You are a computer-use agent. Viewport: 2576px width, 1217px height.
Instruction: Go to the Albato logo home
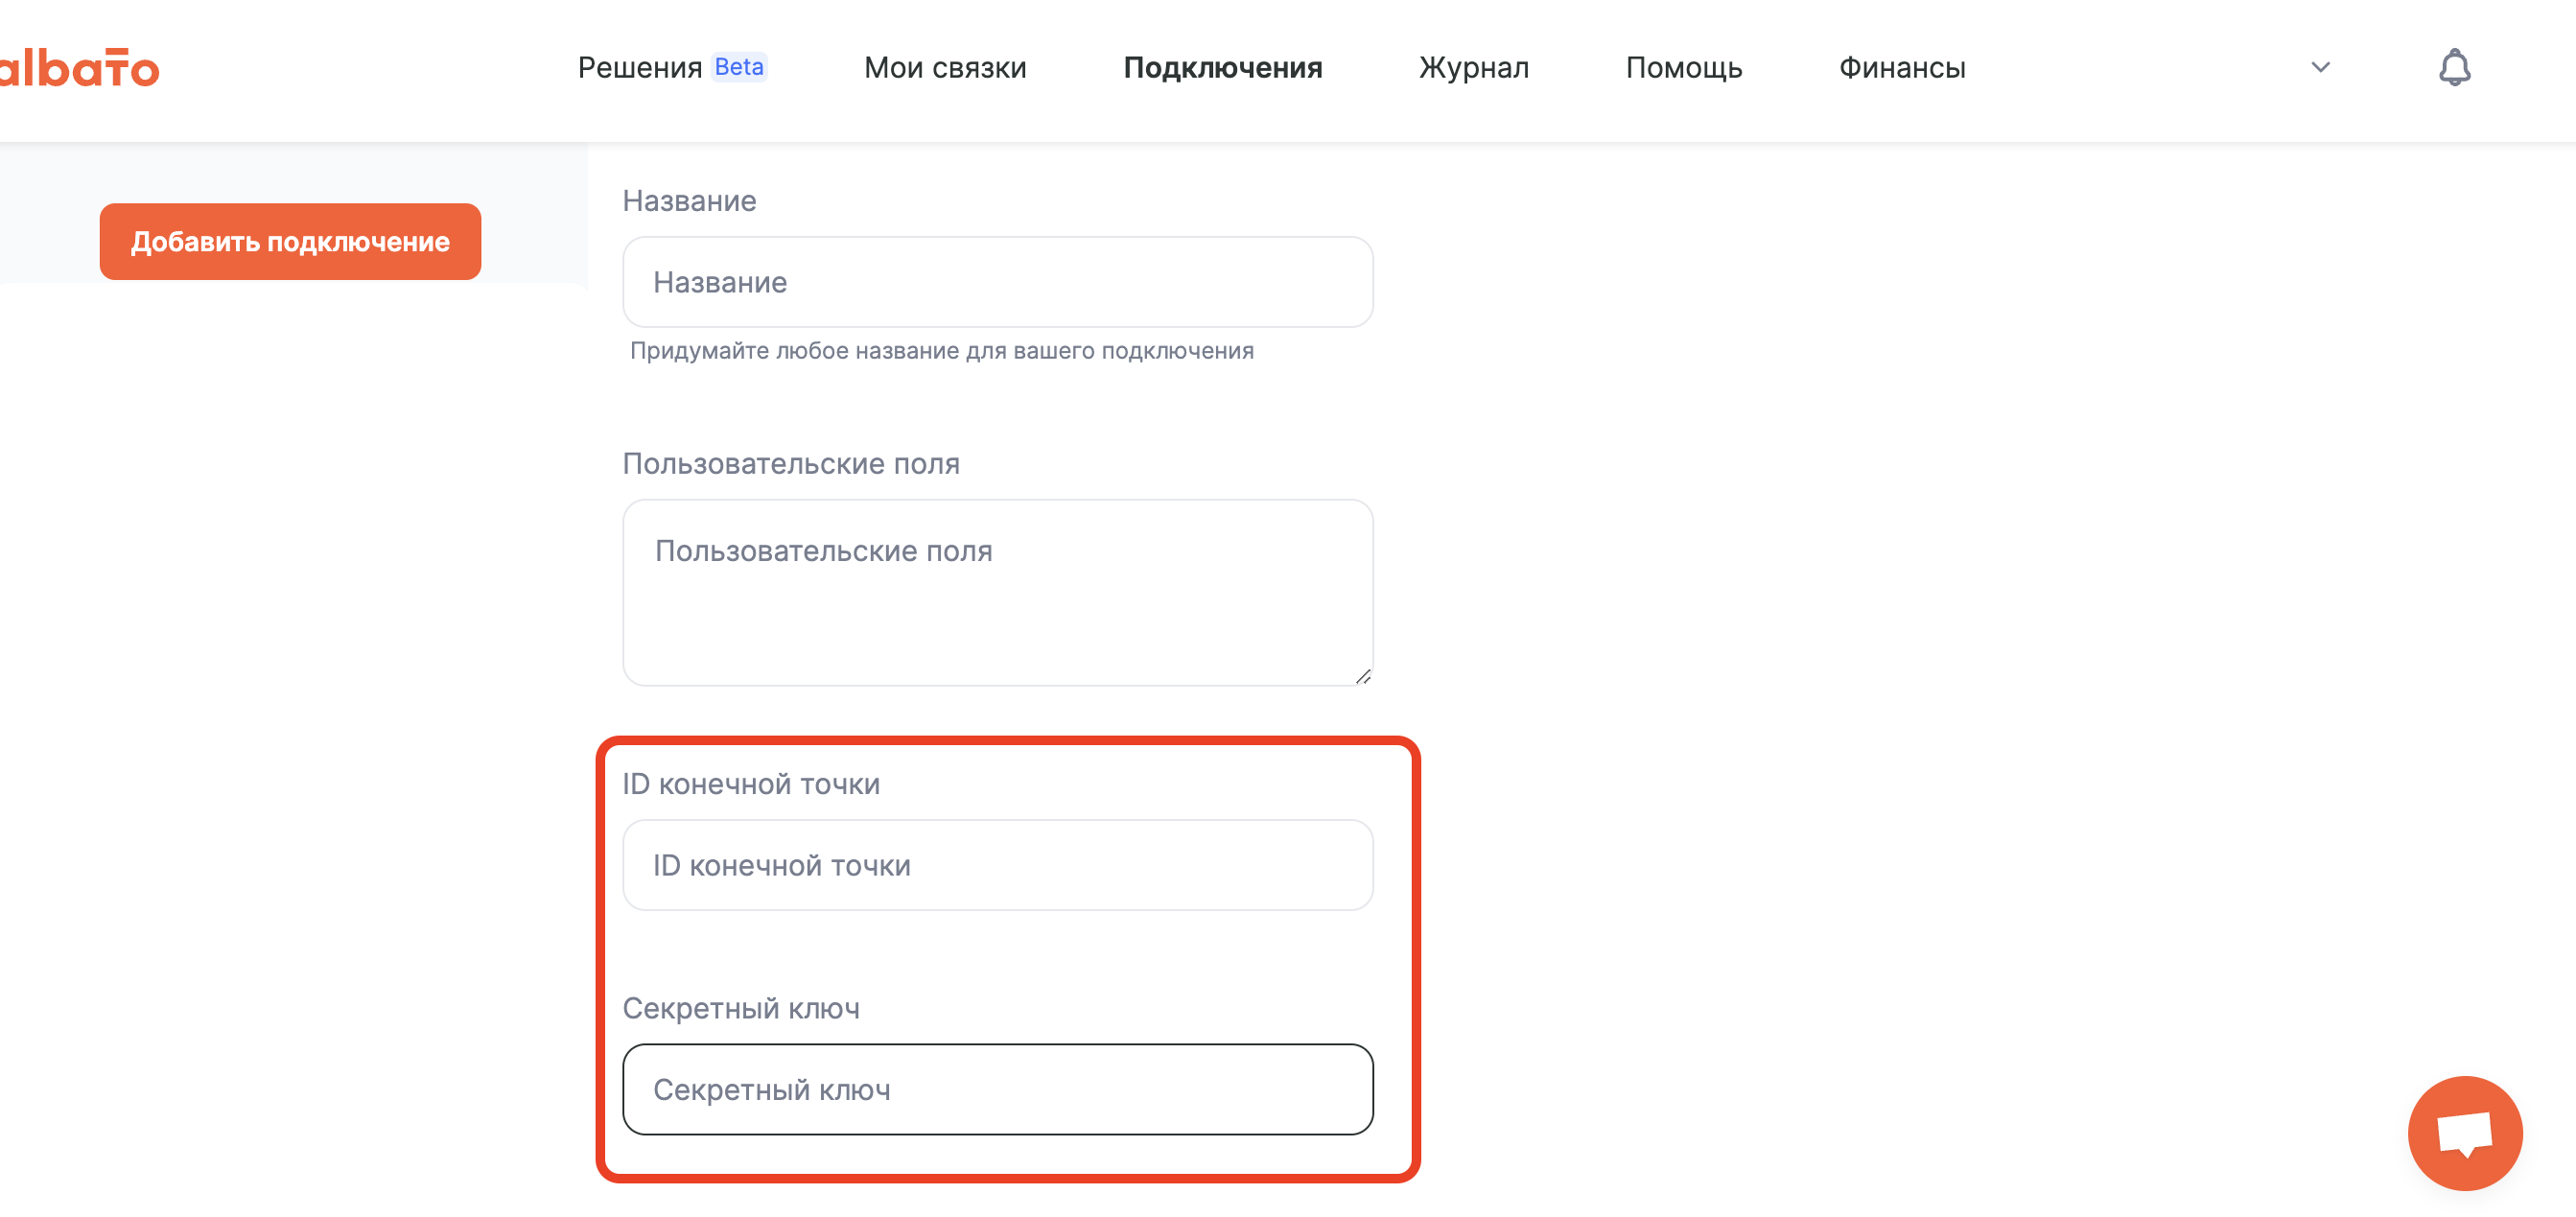click(x=78, y=67)
